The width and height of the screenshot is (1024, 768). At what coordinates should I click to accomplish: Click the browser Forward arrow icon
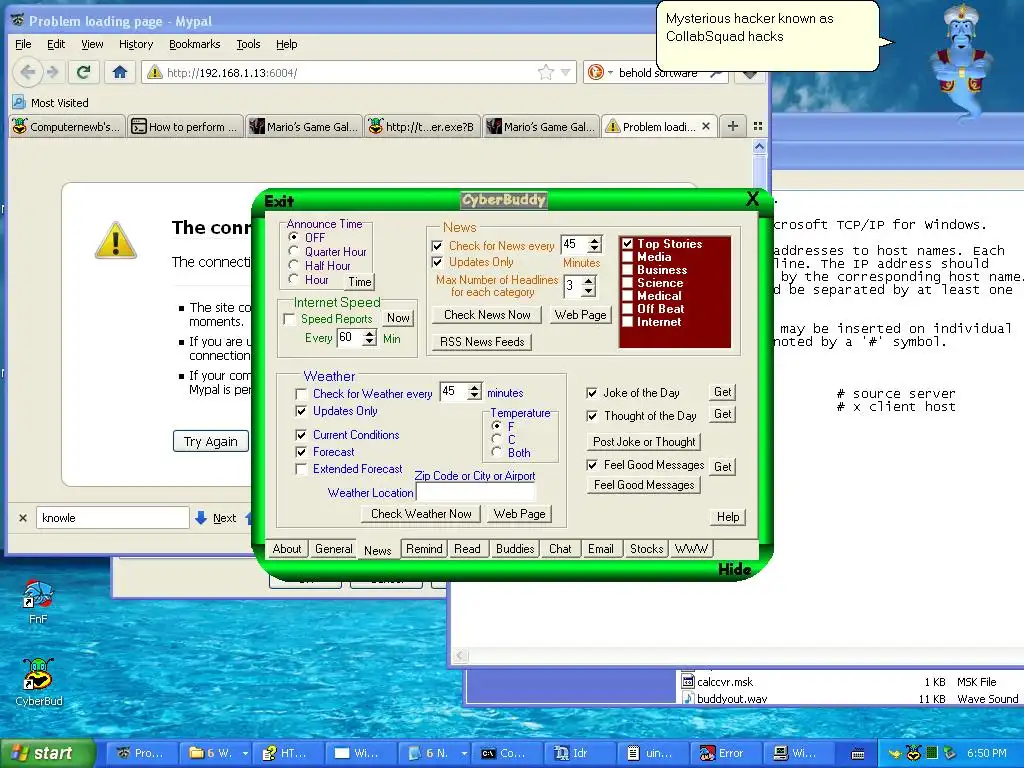click(x=53, y=72)
